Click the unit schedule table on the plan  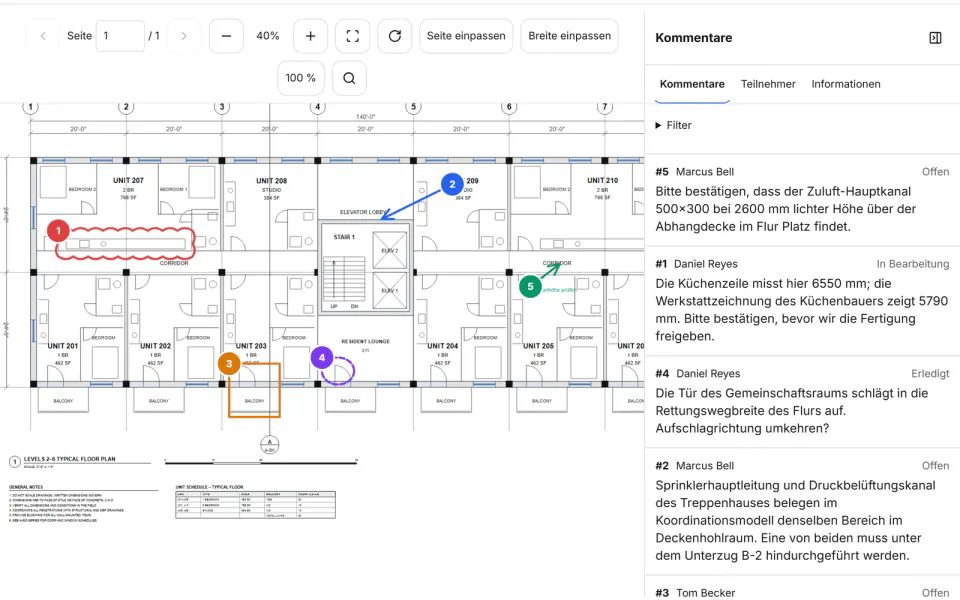tap(255, 504)
